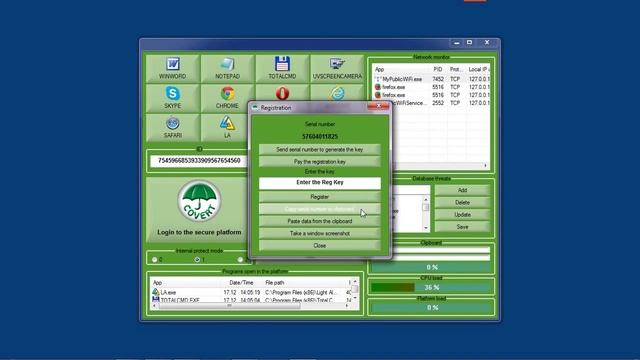Open Internet Explorer icon tile
The image size is (640, 360).
coord(338,93)
